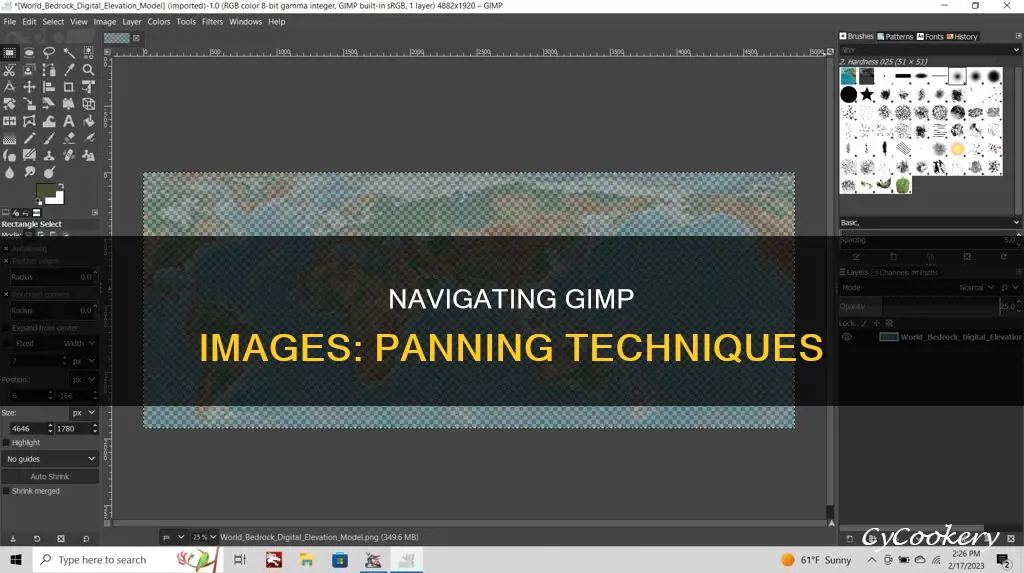
Task: Select the Smudge tool
Action: 29,172
